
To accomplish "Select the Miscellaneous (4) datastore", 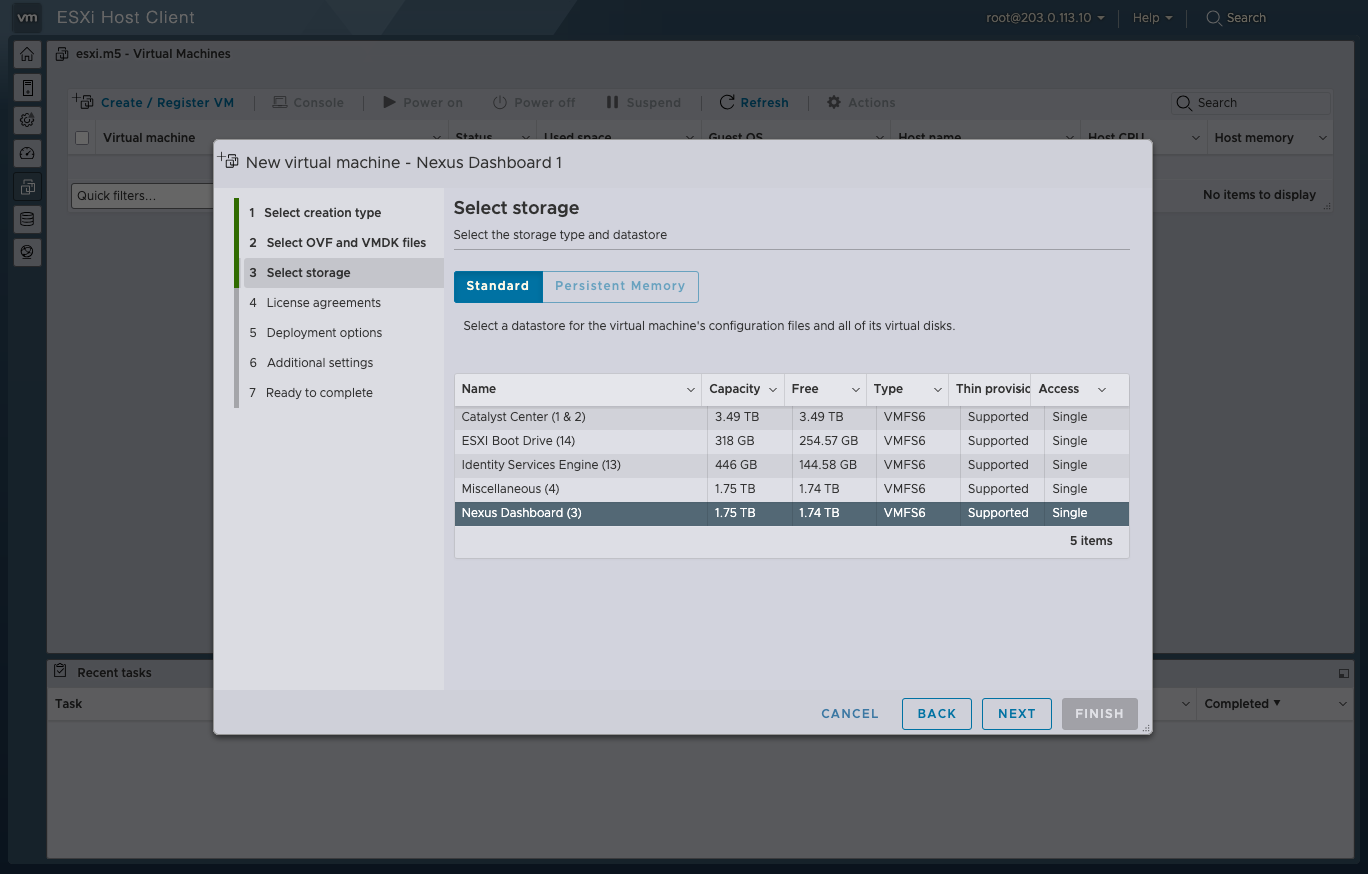I will (x=791, y=489).
